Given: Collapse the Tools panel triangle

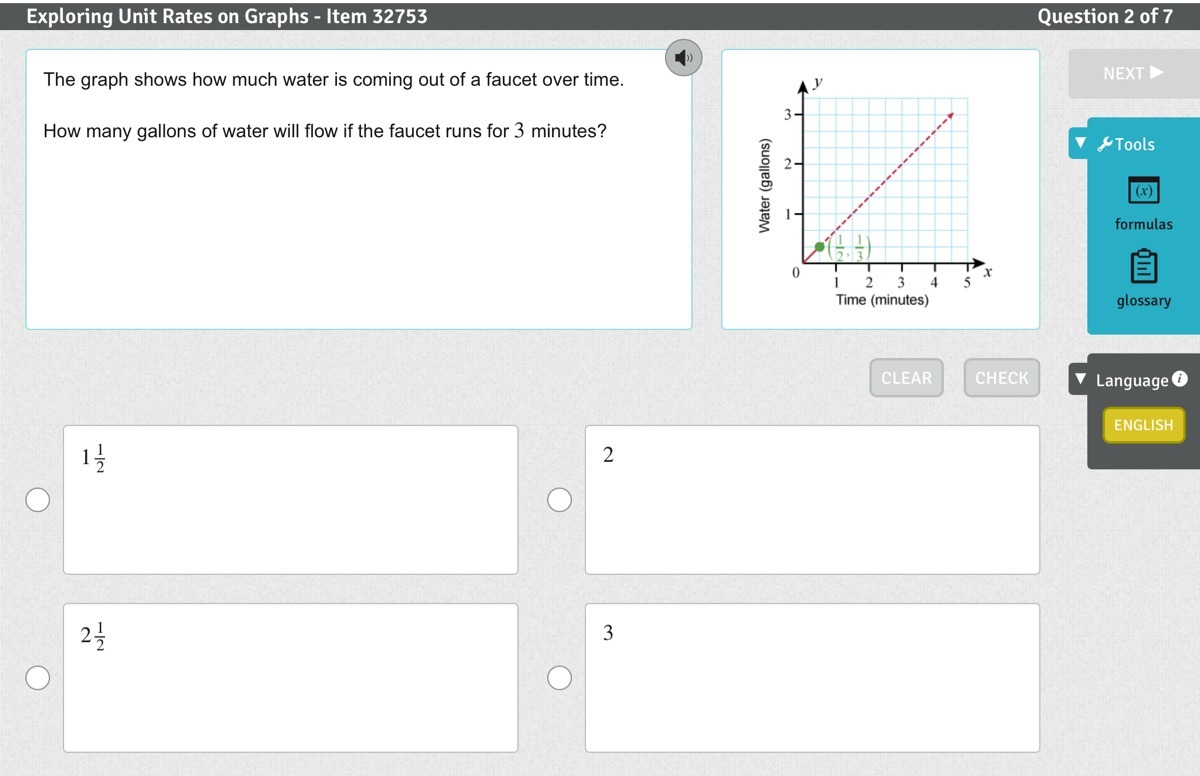Looking at the screenshot, I should click(x=1080, y=143).
